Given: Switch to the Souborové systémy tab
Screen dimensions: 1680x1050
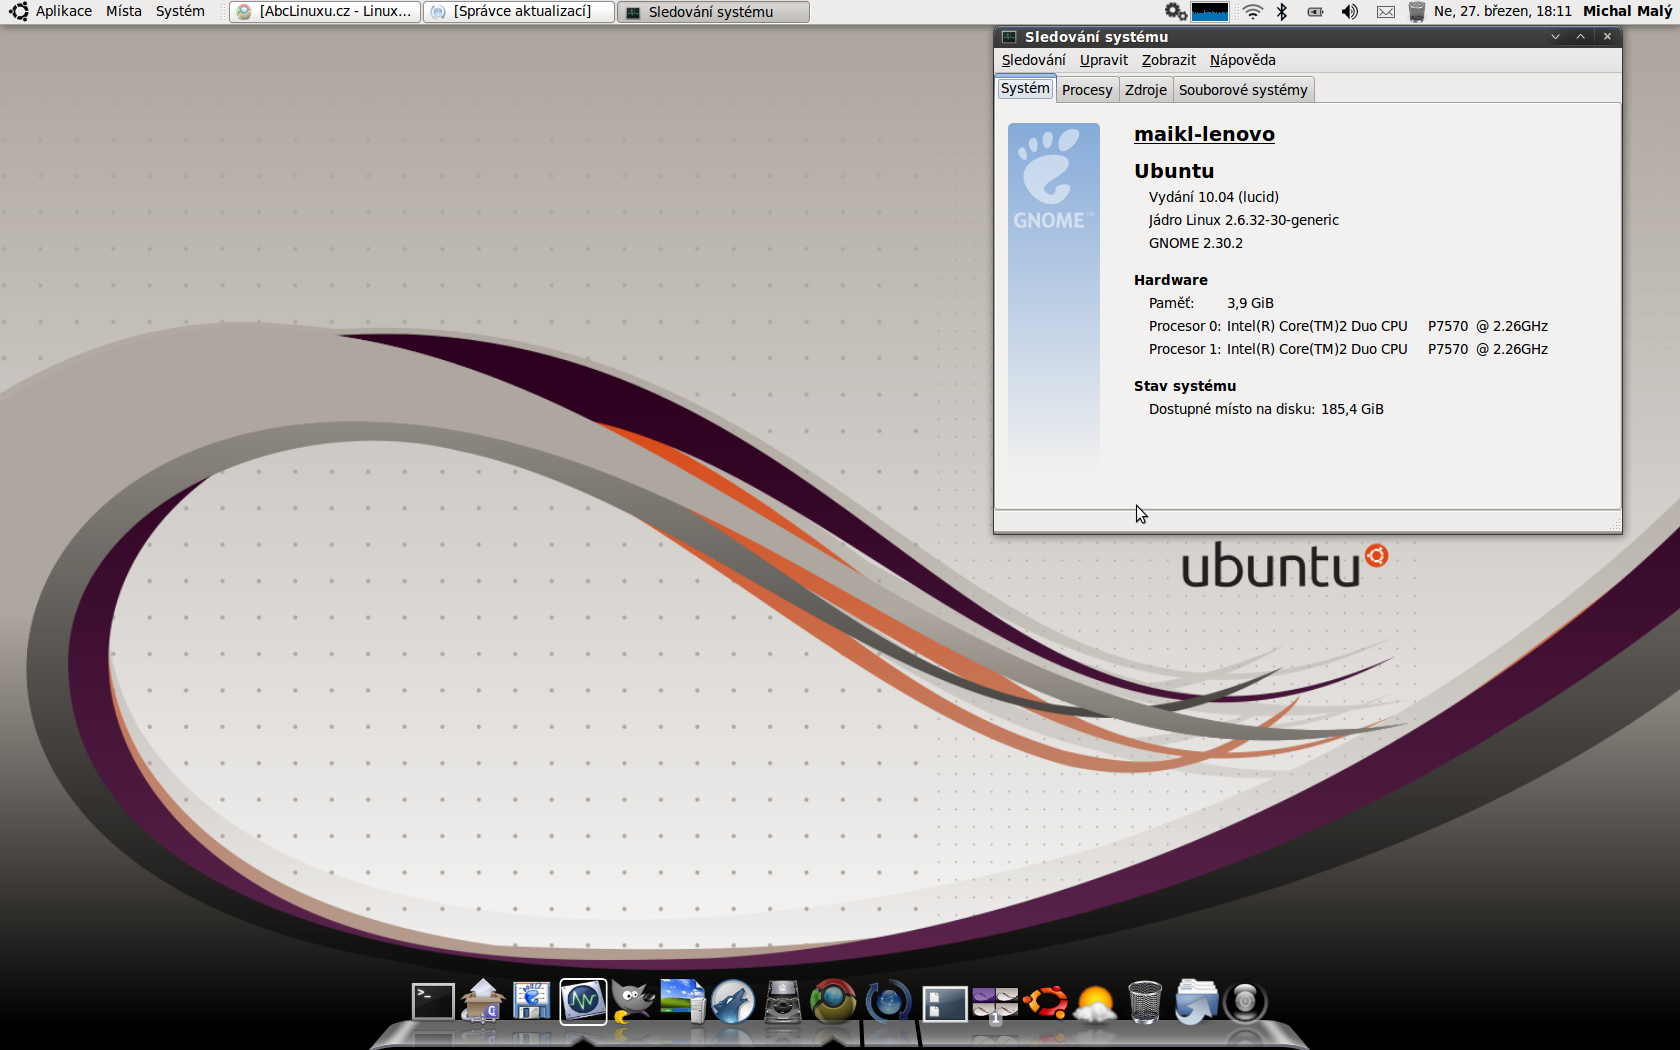Looking at the screenshot, I should pyautogui.click(x=1243, y=90).
